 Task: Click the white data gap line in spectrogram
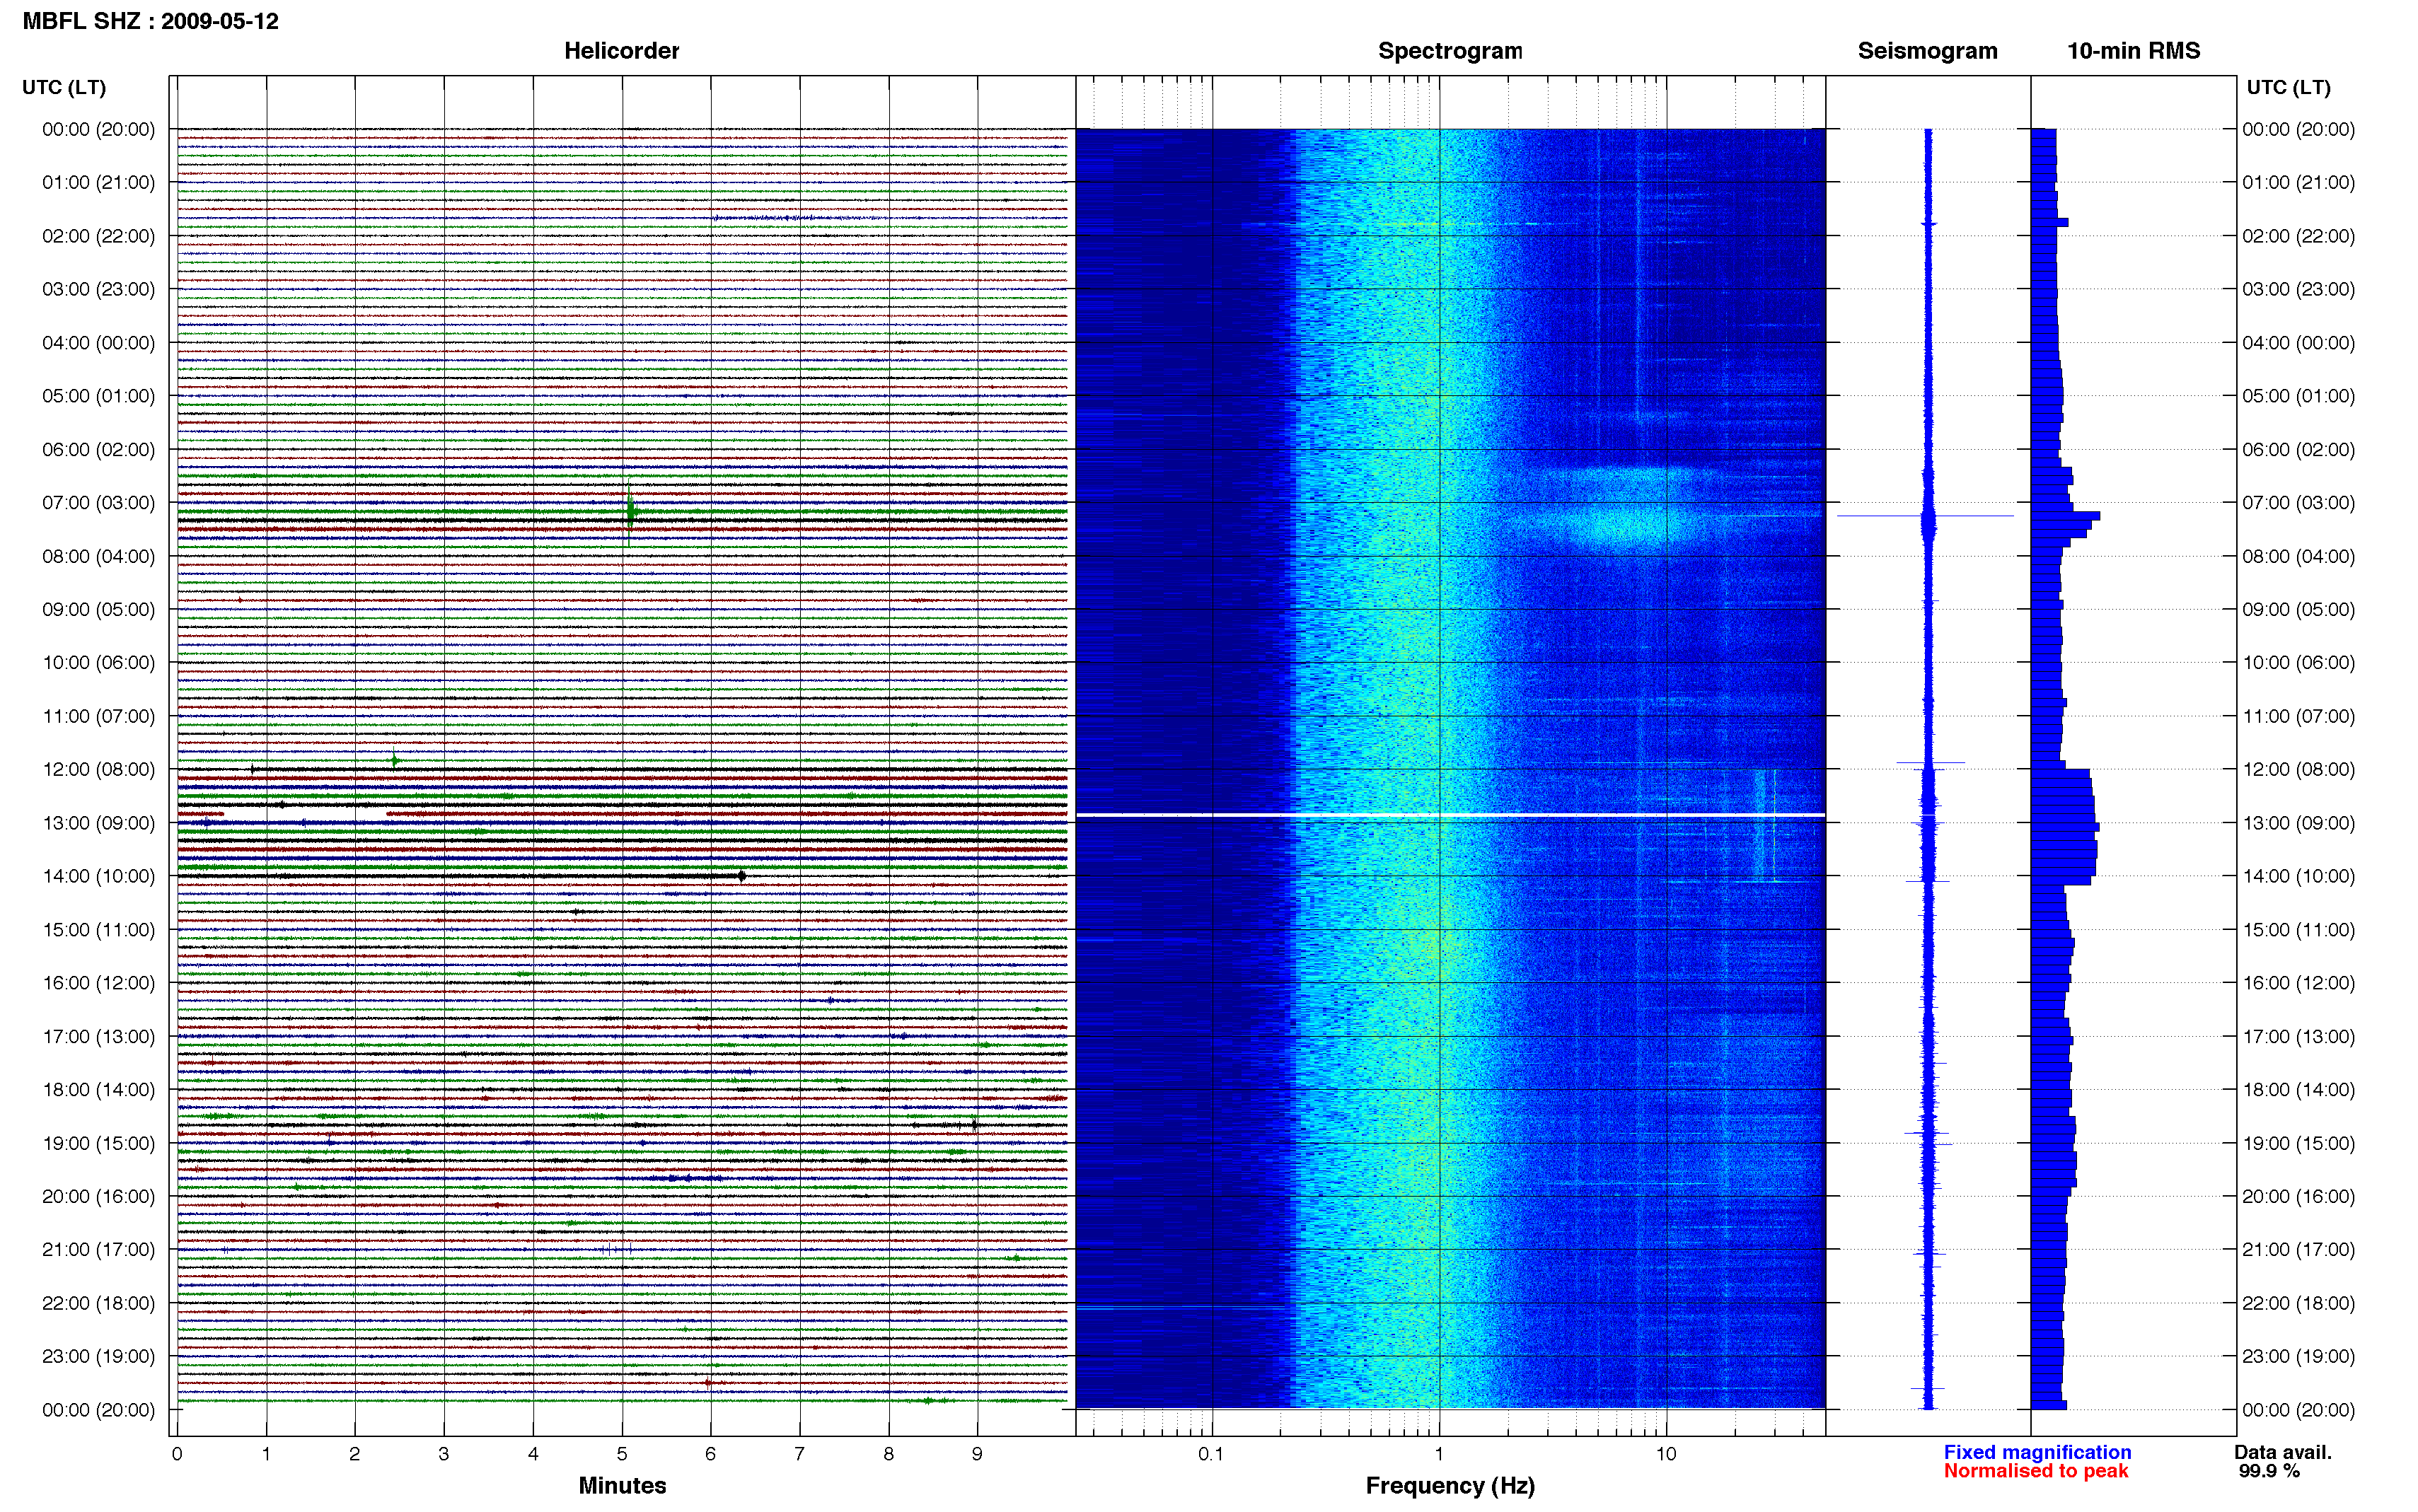[x=1450, y=815]
